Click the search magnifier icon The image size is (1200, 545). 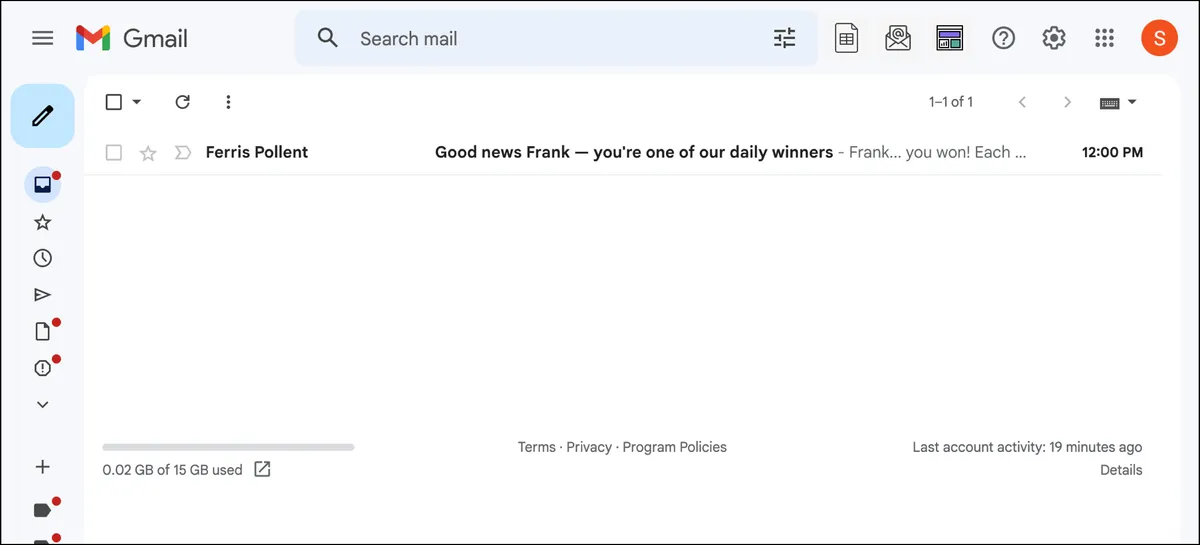327,38
